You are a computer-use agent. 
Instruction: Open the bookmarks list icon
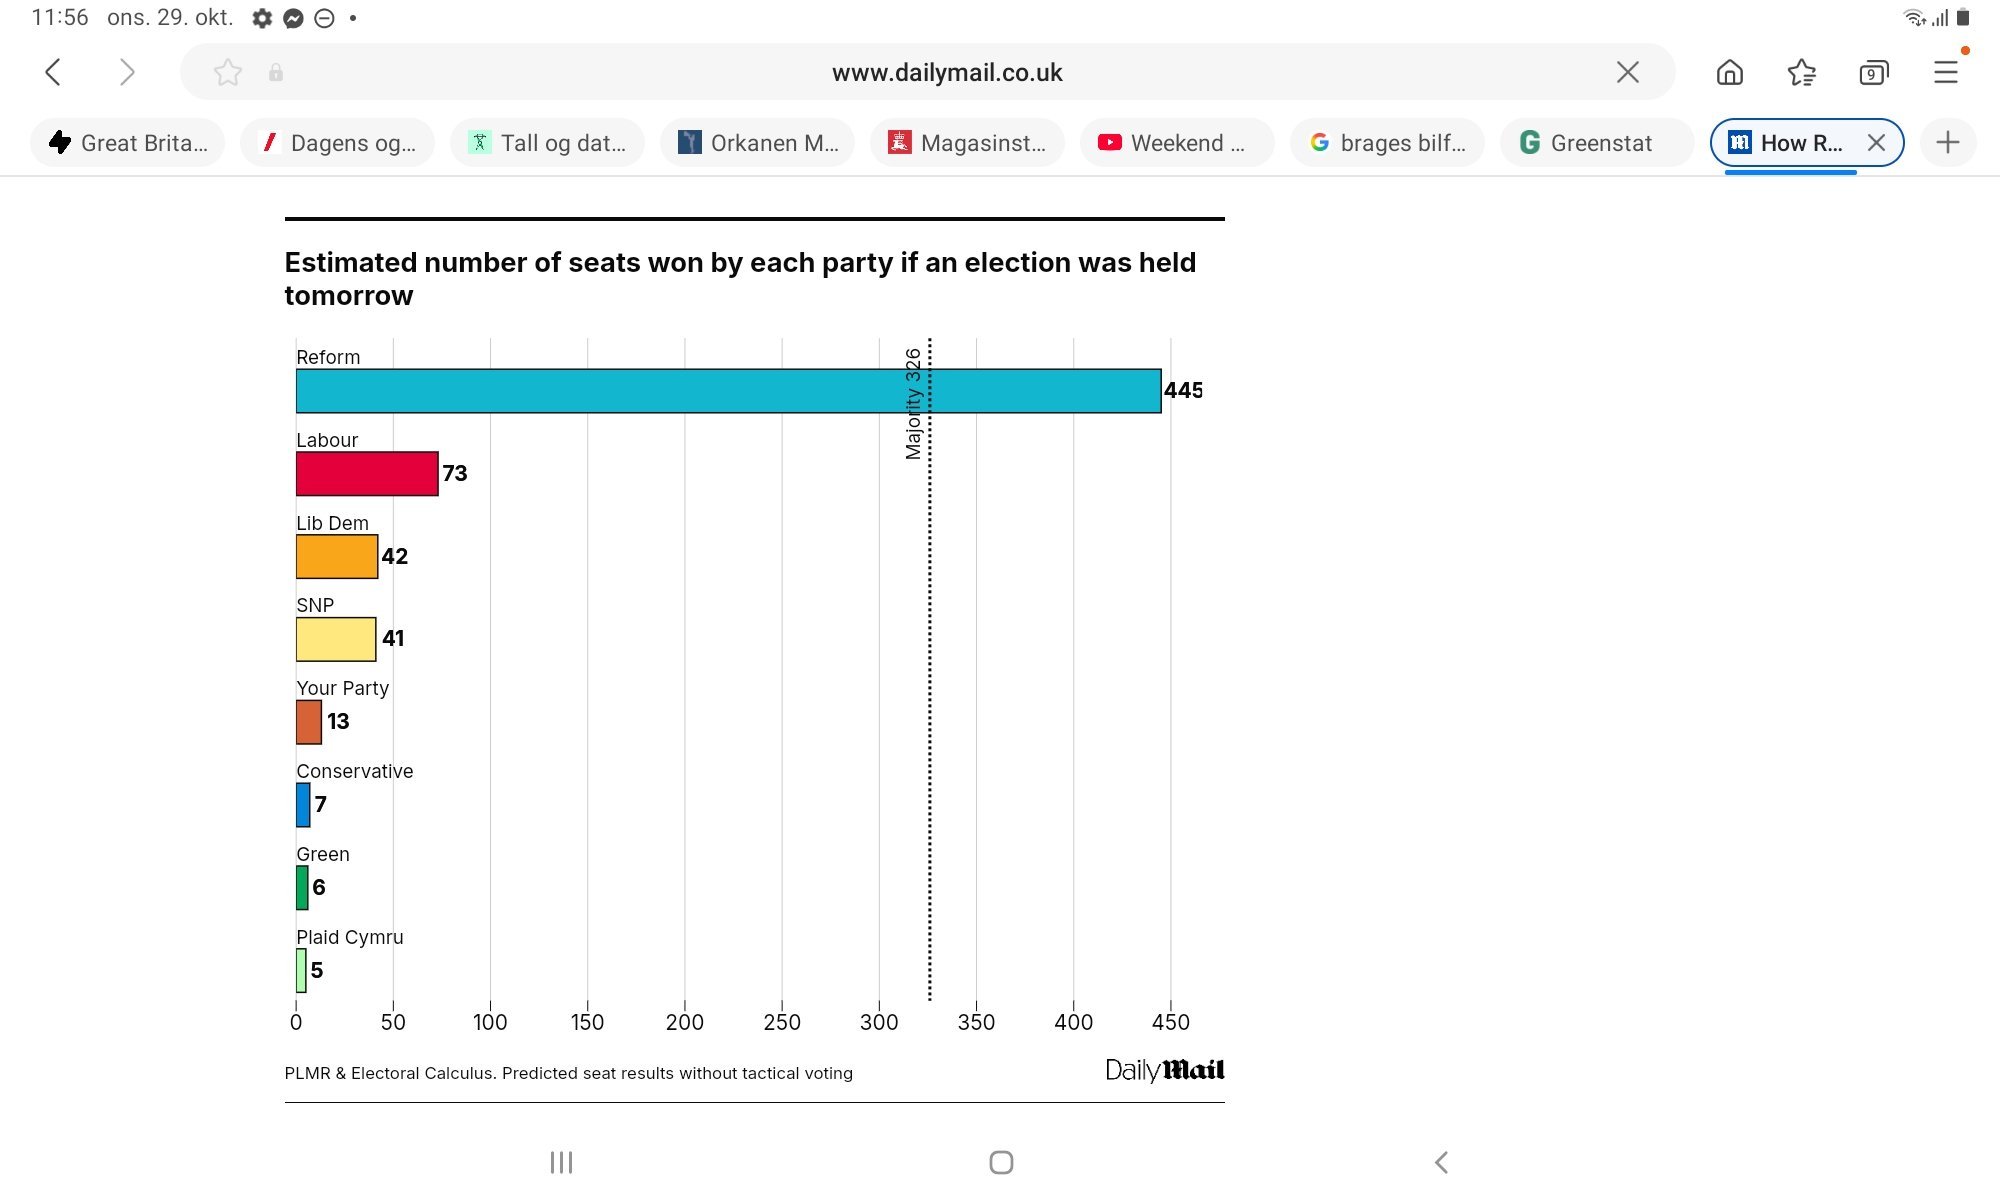point(1801,72)
